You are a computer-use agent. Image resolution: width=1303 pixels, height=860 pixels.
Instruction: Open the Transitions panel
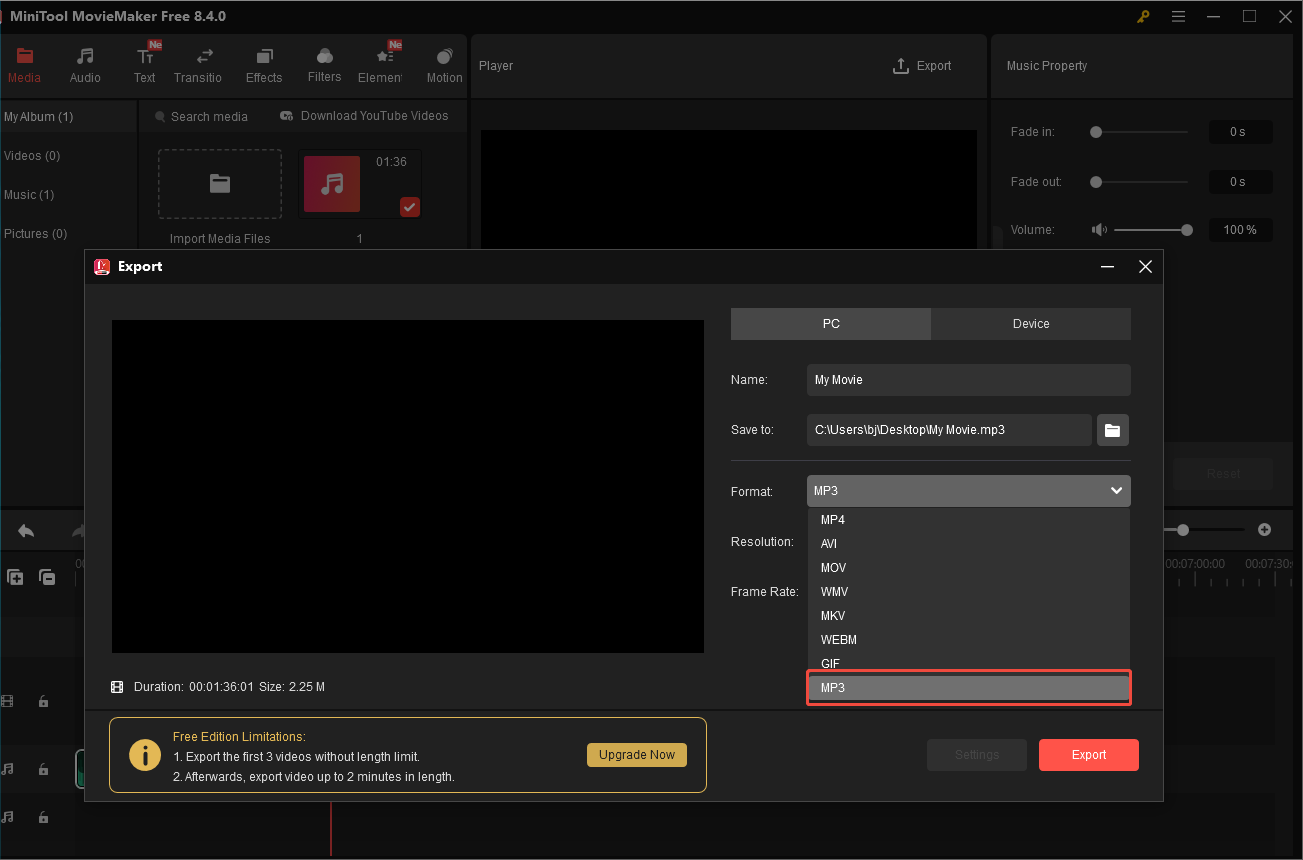point(197,64)
